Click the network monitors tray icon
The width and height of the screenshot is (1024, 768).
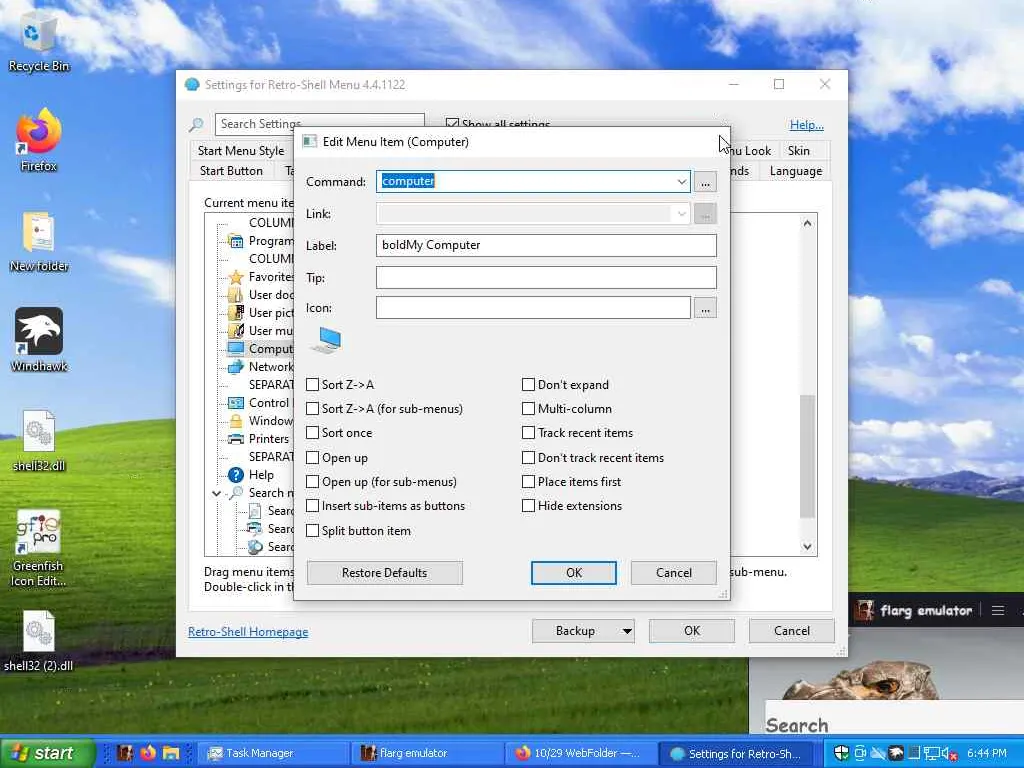931,754
